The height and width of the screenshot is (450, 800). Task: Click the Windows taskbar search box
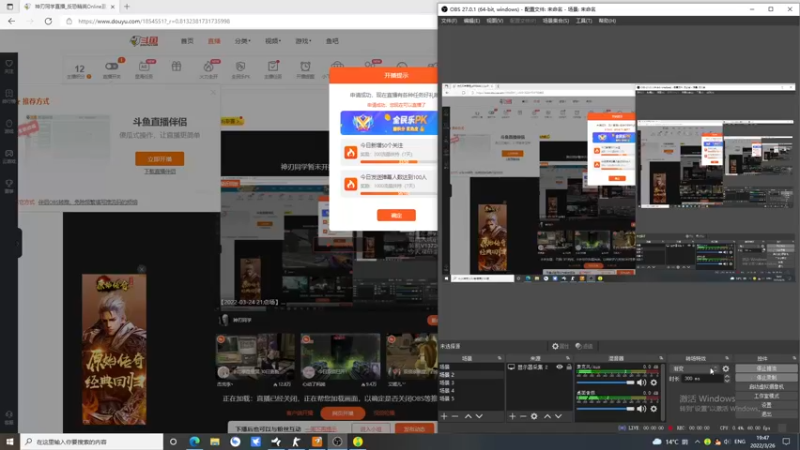click(x=92, y=441)
